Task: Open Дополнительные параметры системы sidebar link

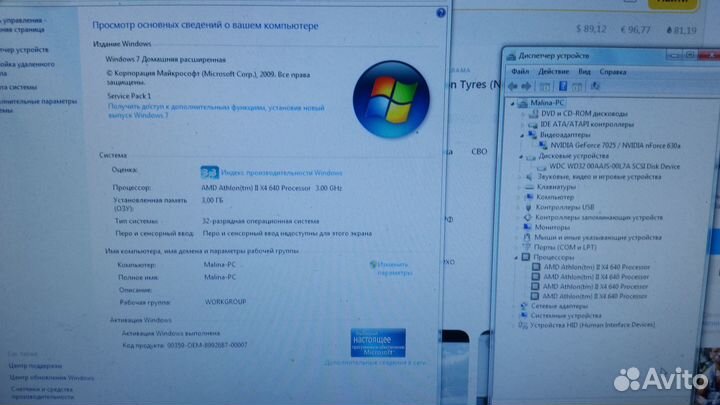Action: click(38, 106)
